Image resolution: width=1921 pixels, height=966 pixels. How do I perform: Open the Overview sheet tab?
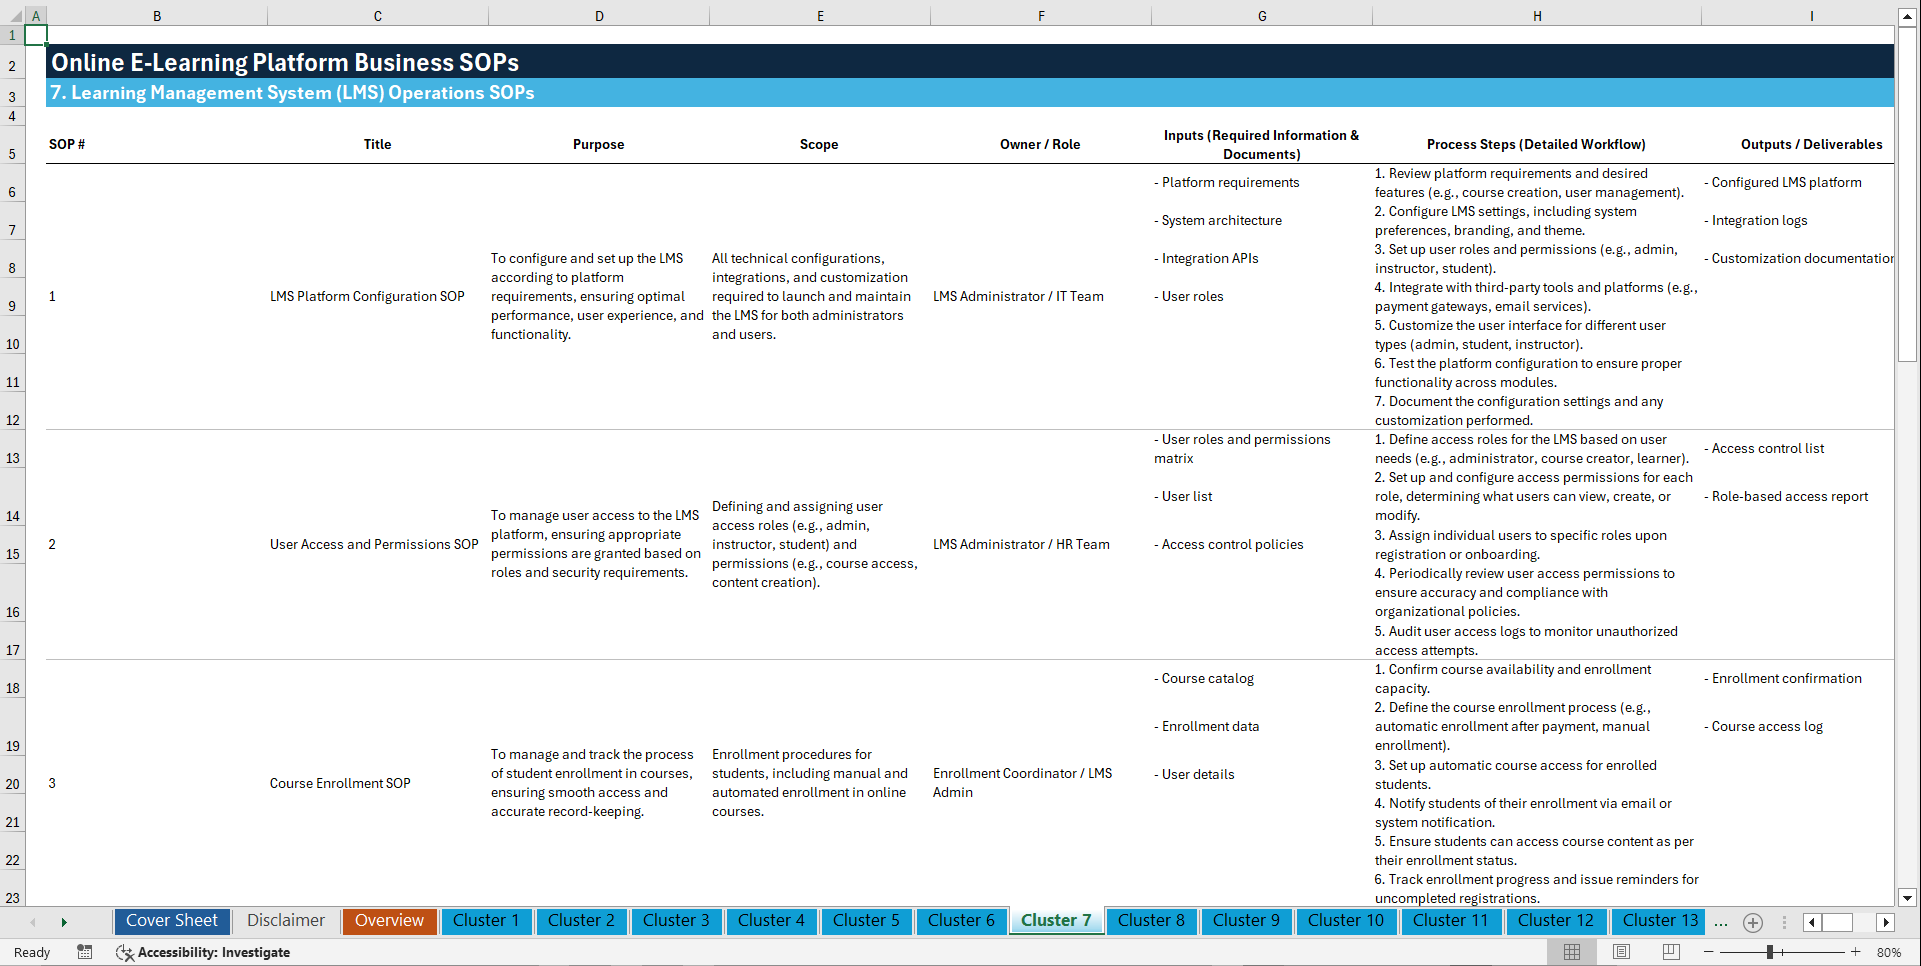click(x=389, y=921)
